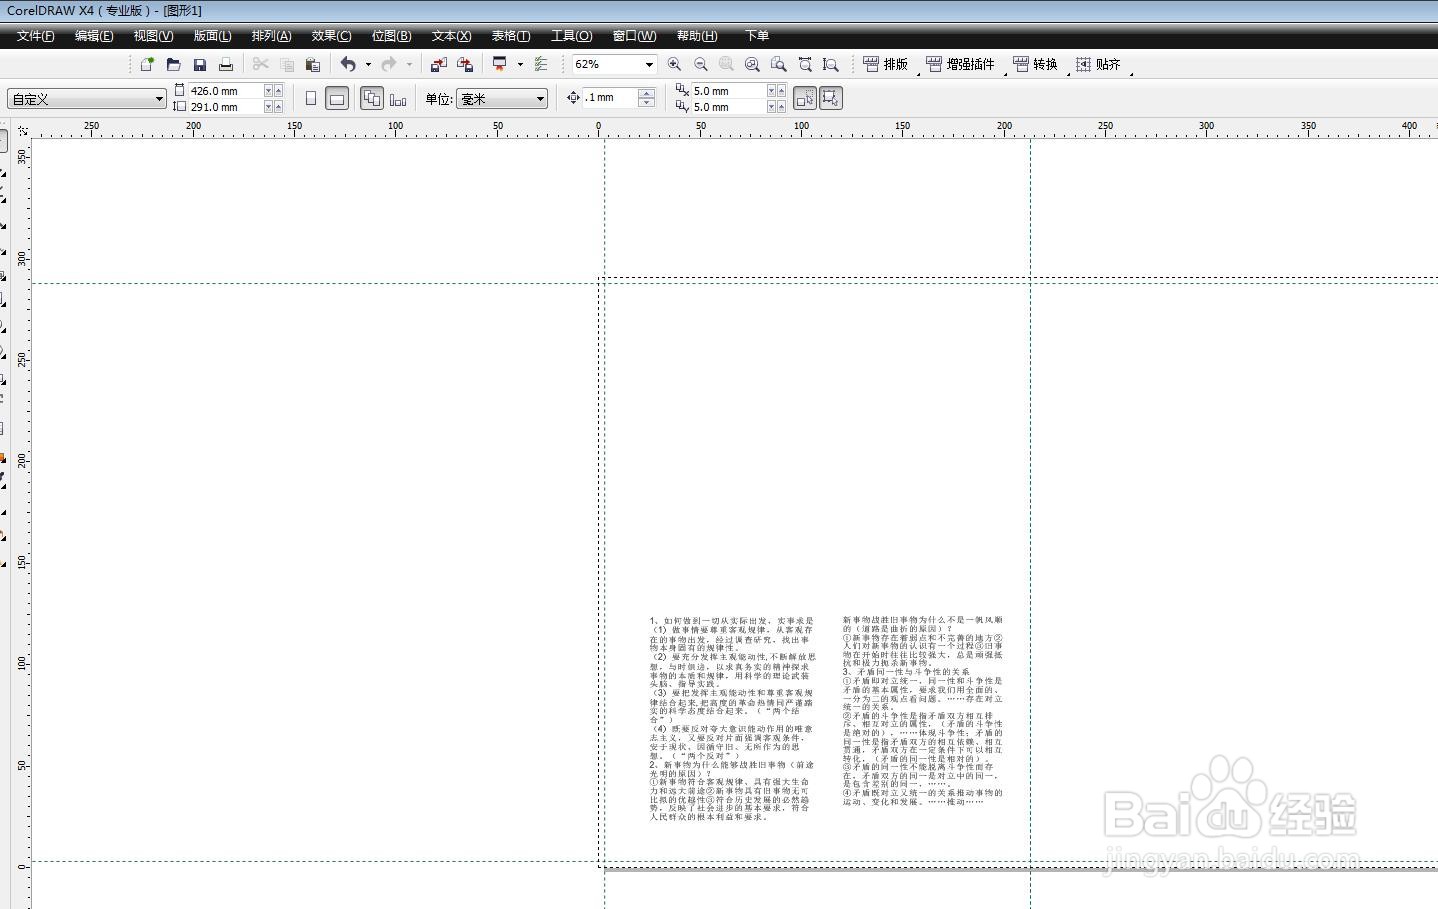Undo the last action with the arrow icon
The width and height of the screenshot is (1438, 909).
348,64
